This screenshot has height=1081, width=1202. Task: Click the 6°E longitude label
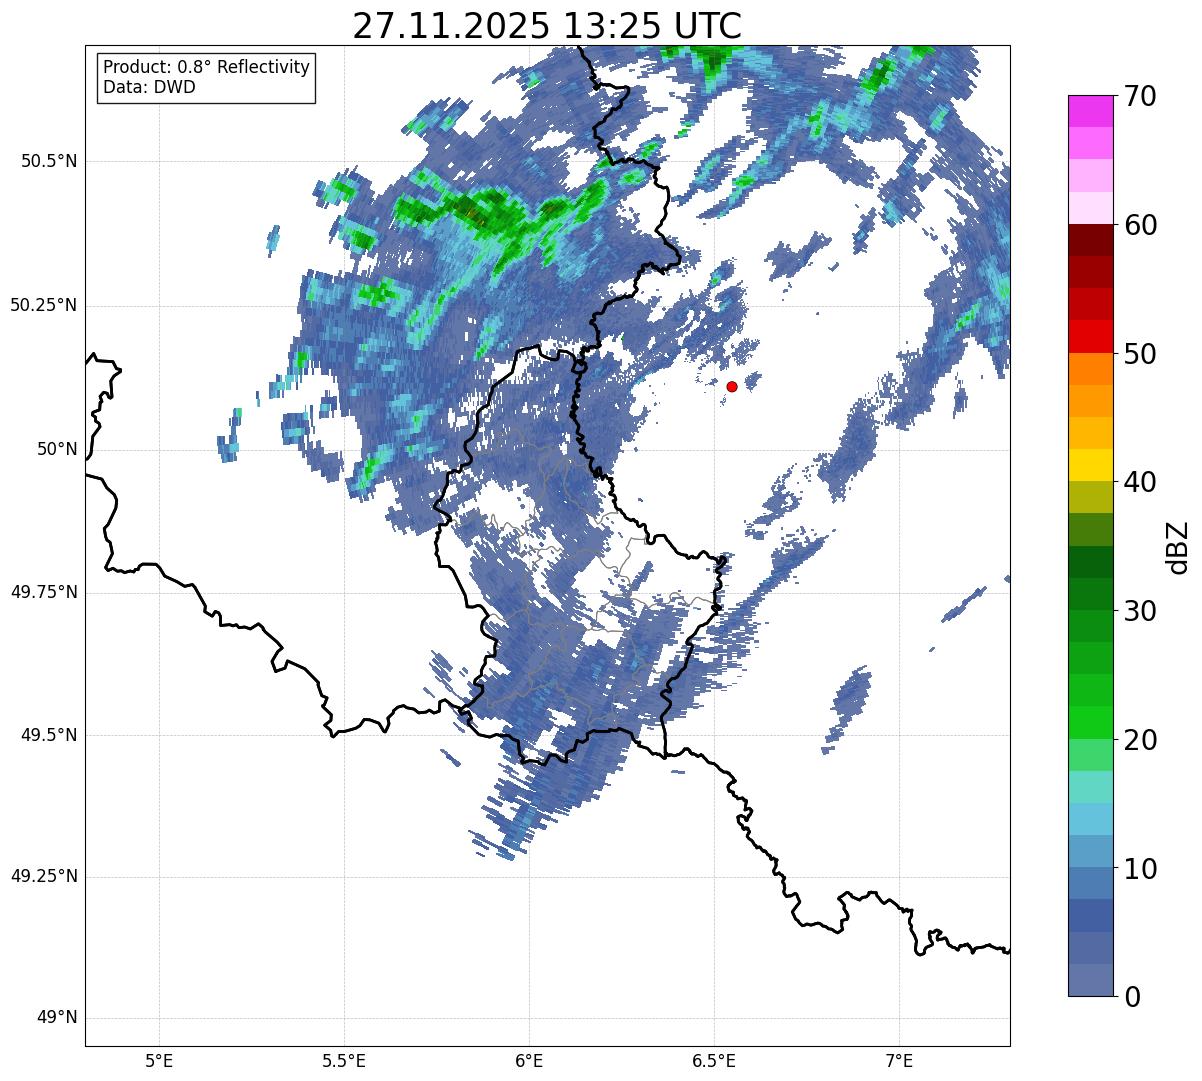click(x=529, y=1060)
